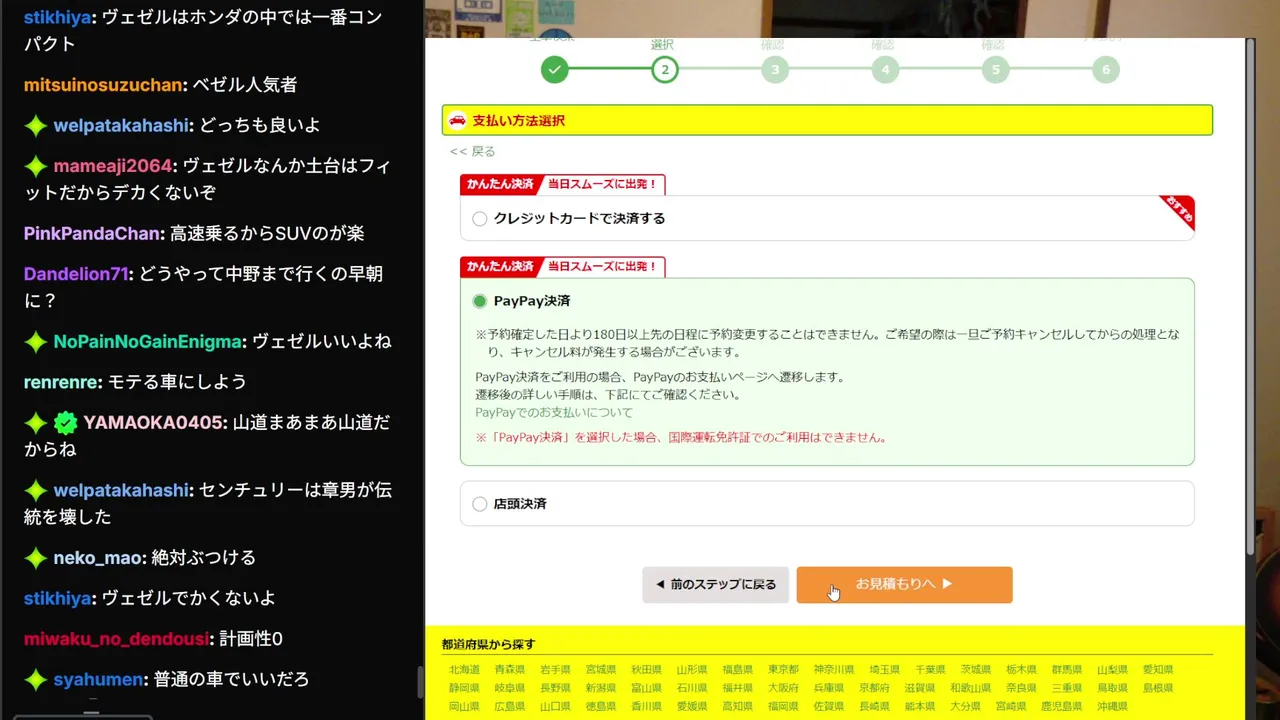Click the star badge next to YAMAOKA0405
The height and width of the screenshot is (720, 1280).
(x=36, y=423)
